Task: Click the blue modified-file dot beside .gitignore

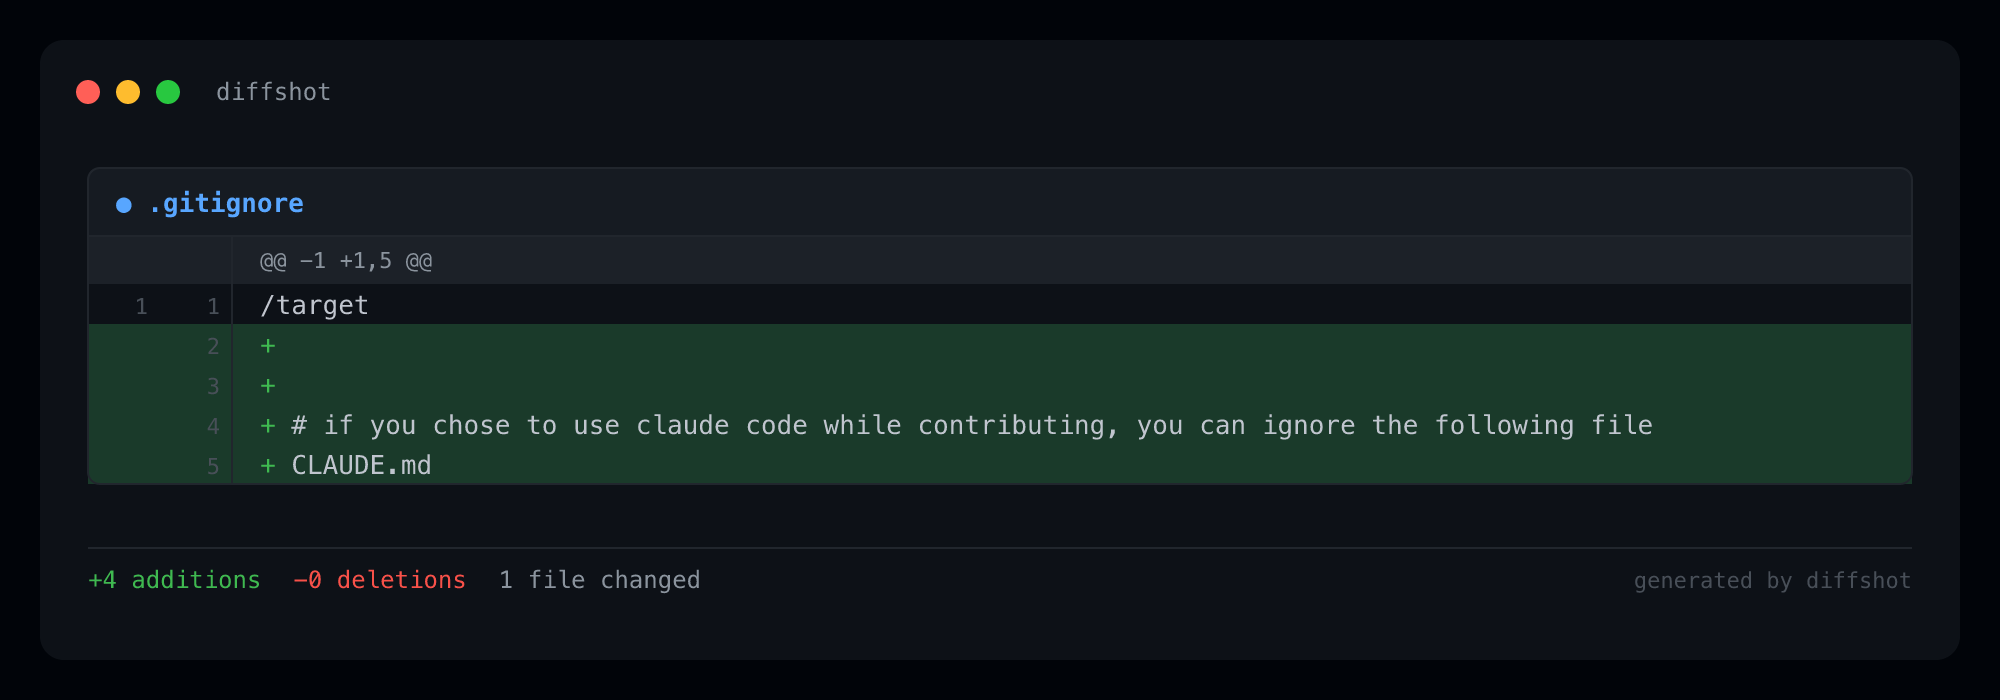Action: point(124,205)
